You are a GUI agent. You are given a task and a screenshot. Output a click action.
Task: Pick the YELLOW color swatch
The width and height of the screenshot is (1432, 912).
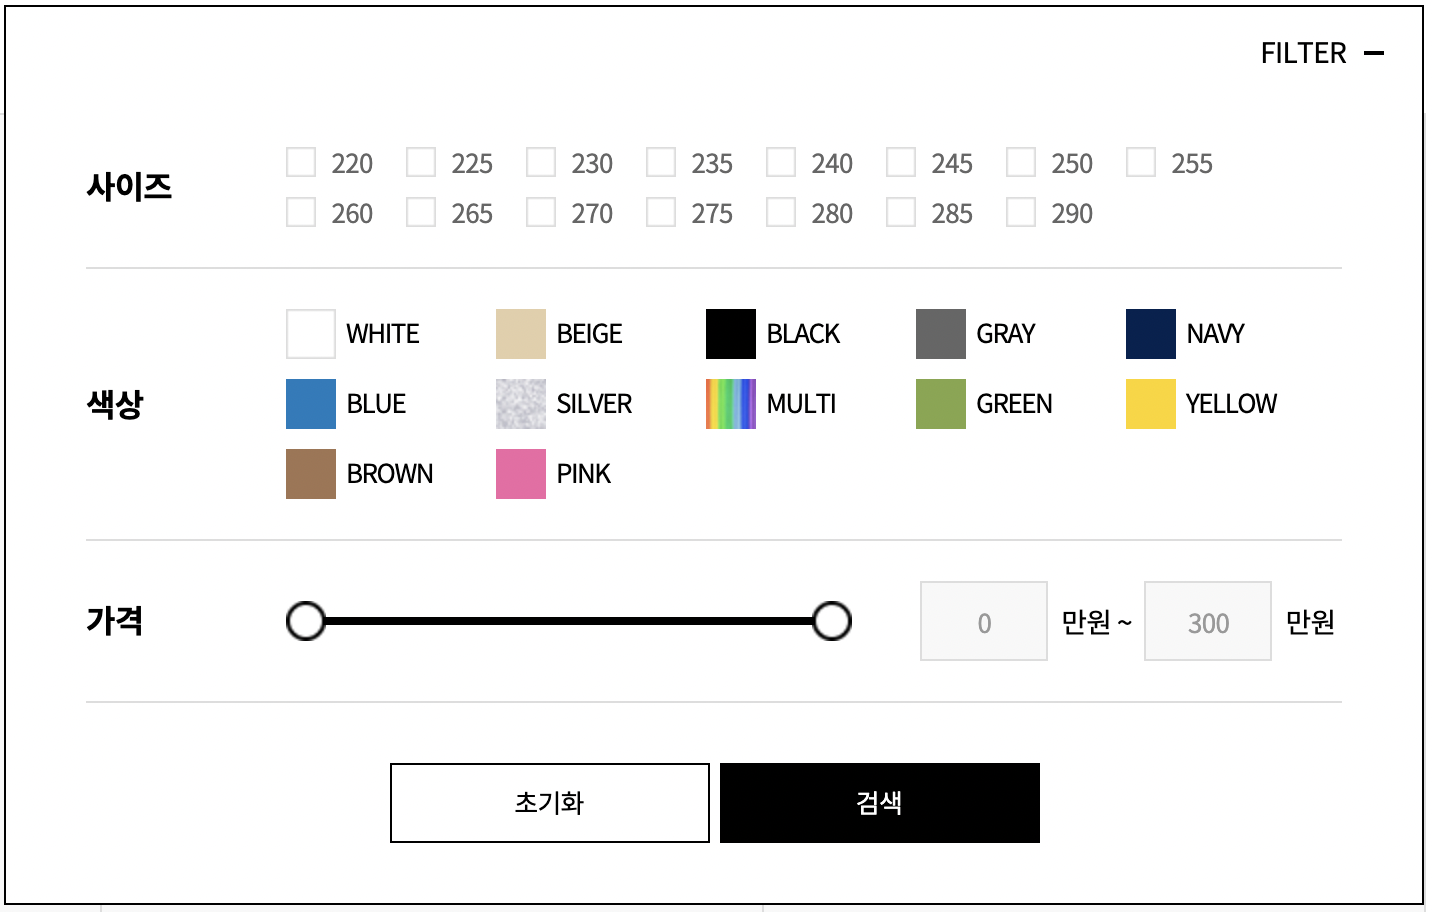[x=1151, y=404]
